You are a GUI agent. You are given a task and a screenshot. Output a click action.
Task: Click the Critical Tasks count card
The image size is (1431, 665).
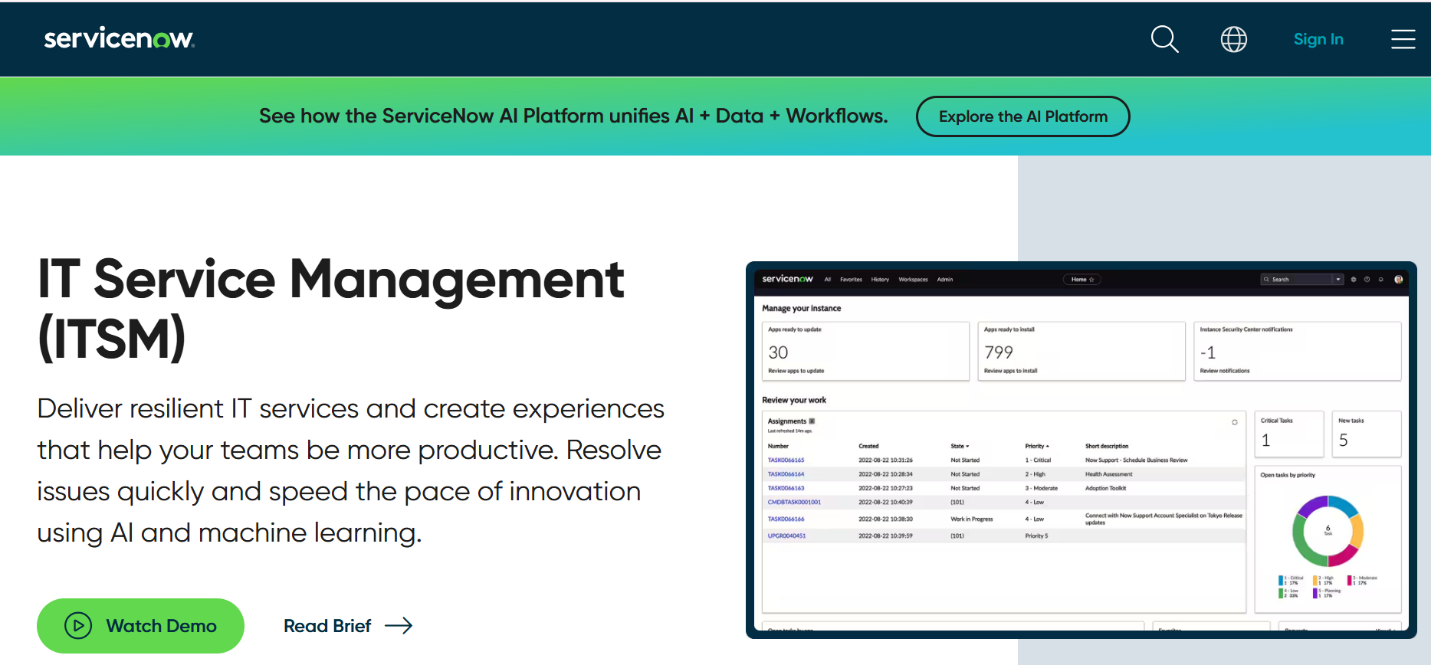point(1290,434)
